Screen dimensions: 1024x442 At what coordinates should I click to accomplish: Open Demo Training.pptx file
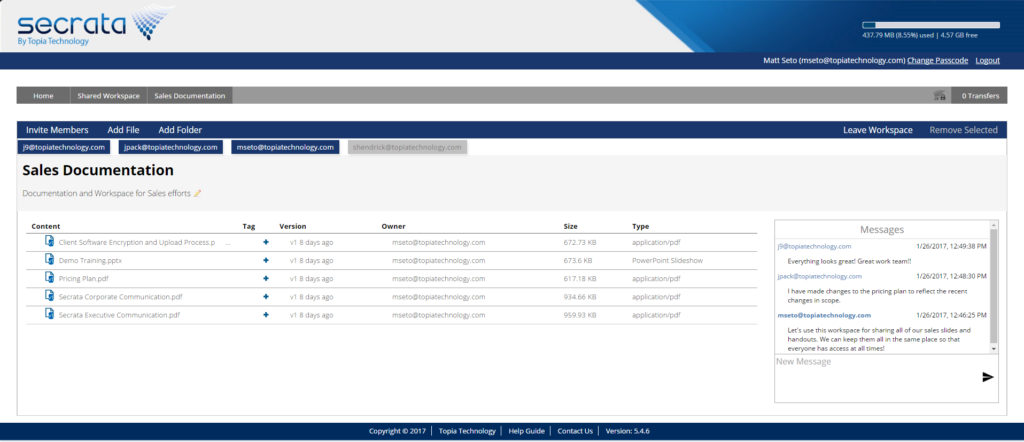tap(90, 260)
